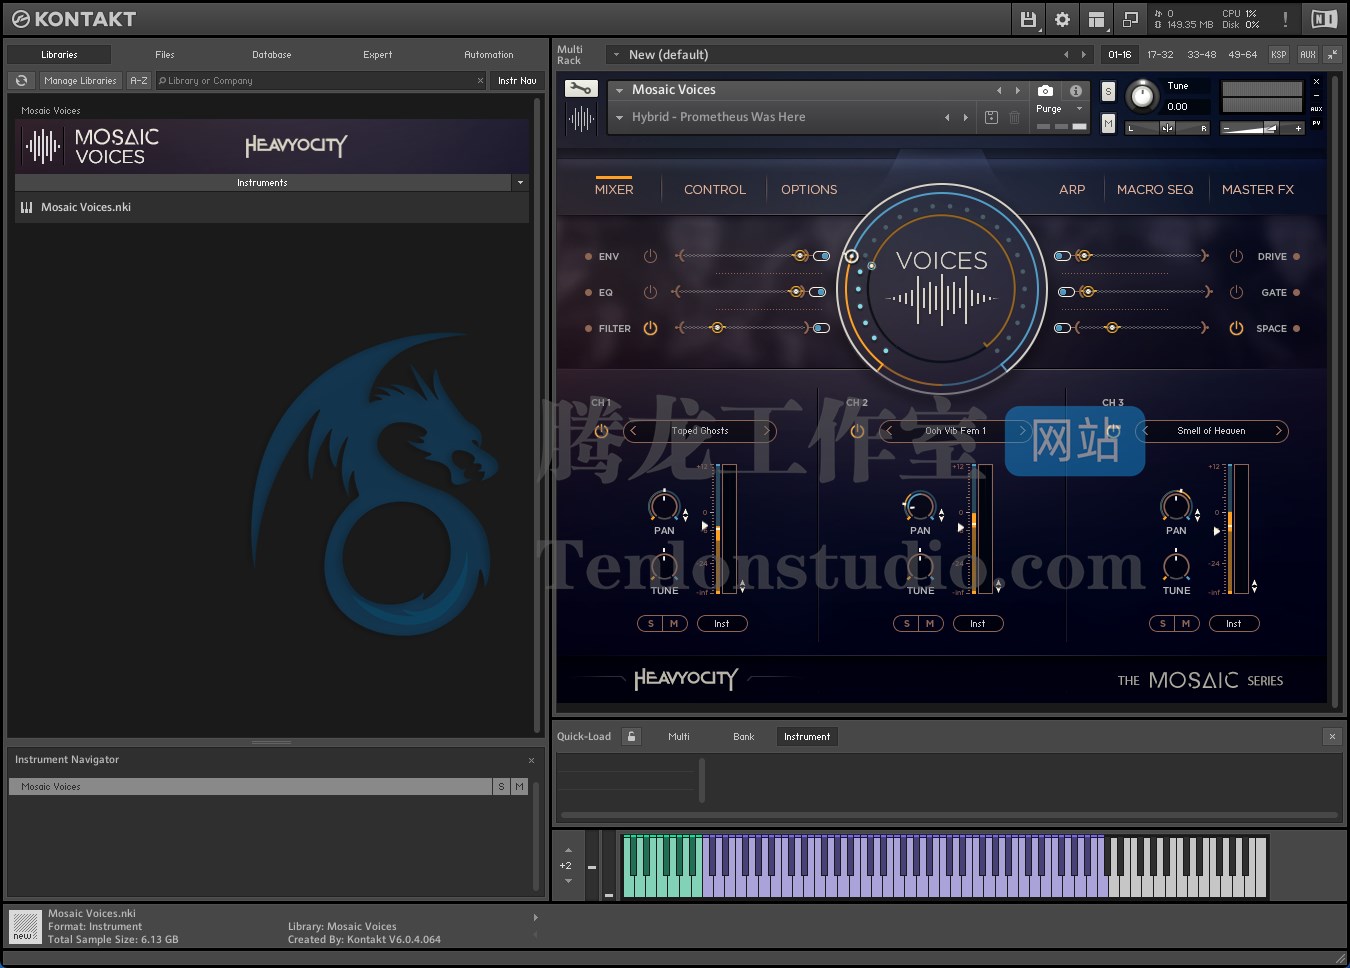Click the NI logo in the top-right corner
The width and height of the screenshot is (1350, 968).
tap(1323, 18)
